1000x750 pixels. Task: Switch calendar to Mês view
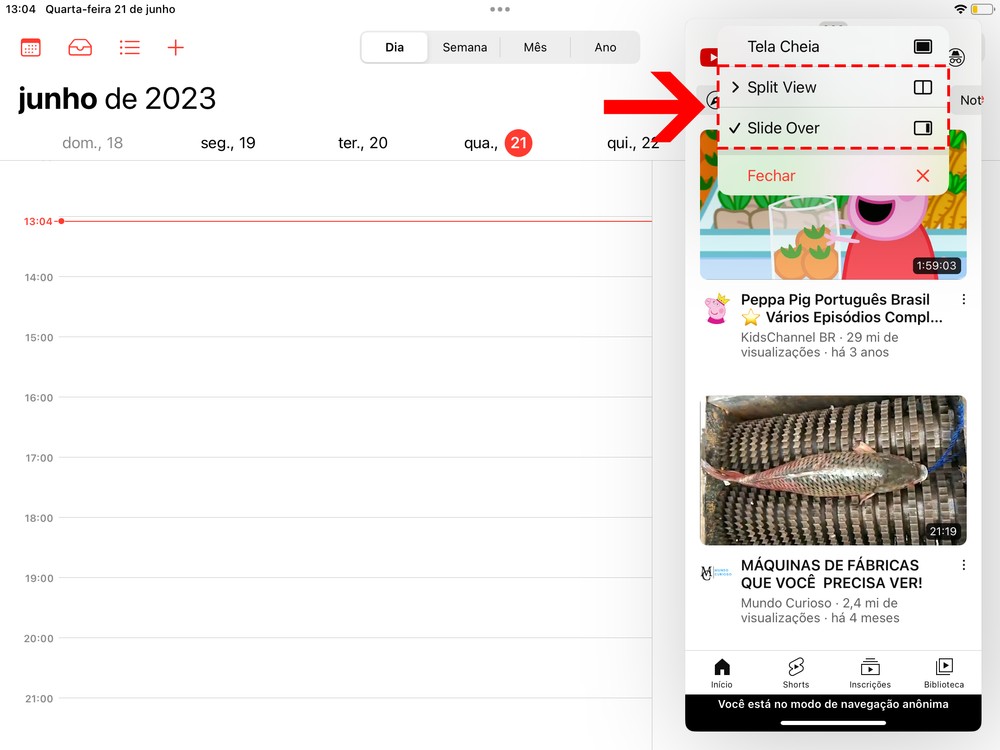coord(535,47)
